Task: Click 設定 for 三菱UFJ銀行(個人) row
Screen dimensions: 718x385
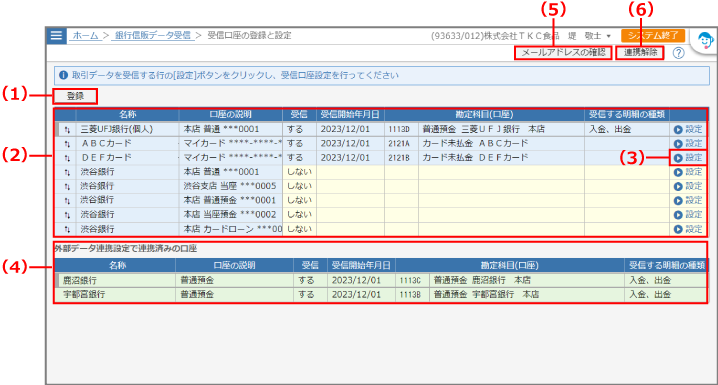Action: [688, 130]
